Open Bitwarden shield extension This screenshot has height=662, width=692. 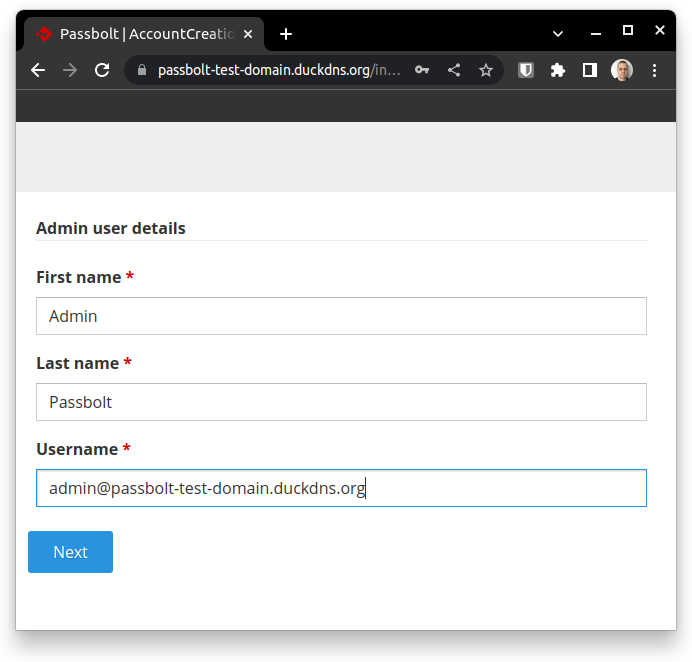point(526,70)
